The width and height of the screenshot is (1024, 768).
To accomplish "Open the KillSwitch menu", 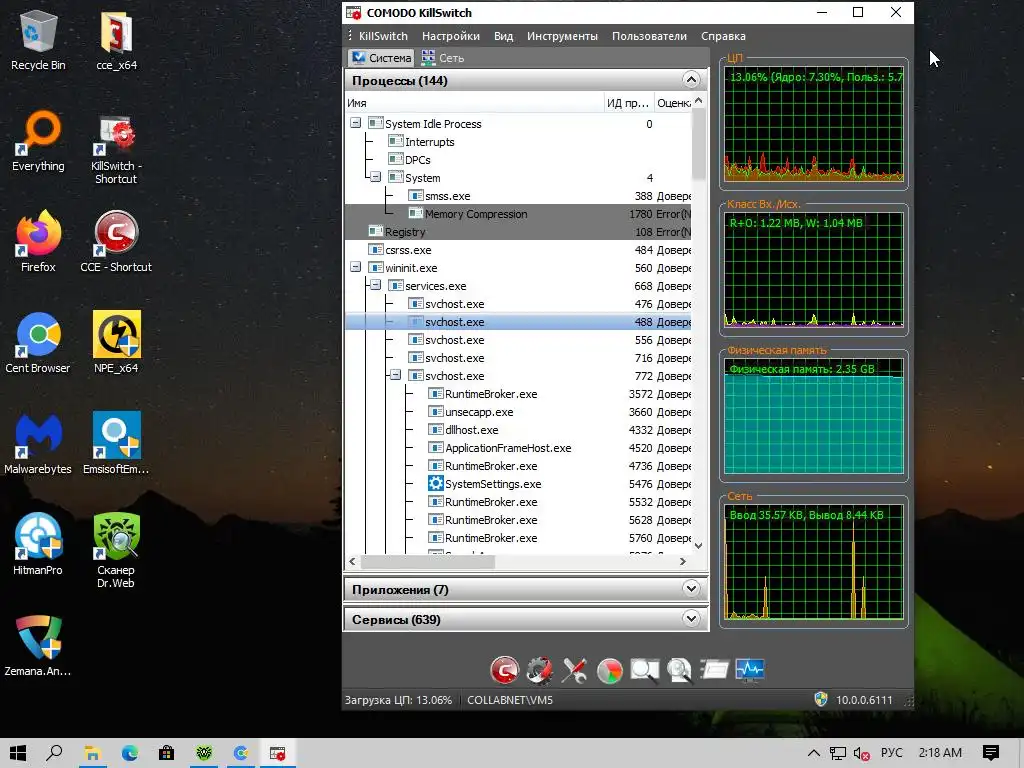I will tap(383, 36).
